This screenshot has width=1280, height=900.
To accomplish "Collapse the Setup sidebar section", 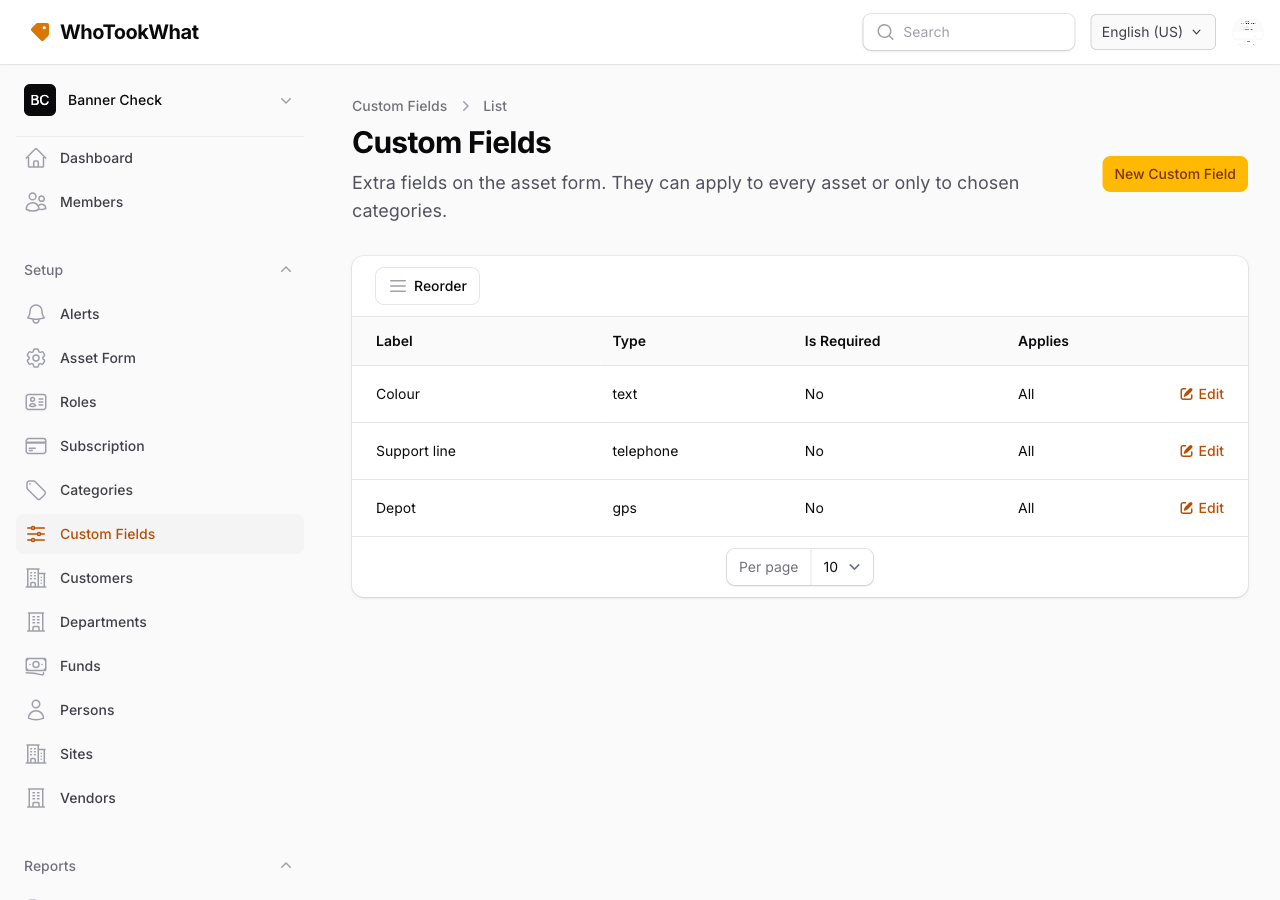I will click(x=286, y=270).
